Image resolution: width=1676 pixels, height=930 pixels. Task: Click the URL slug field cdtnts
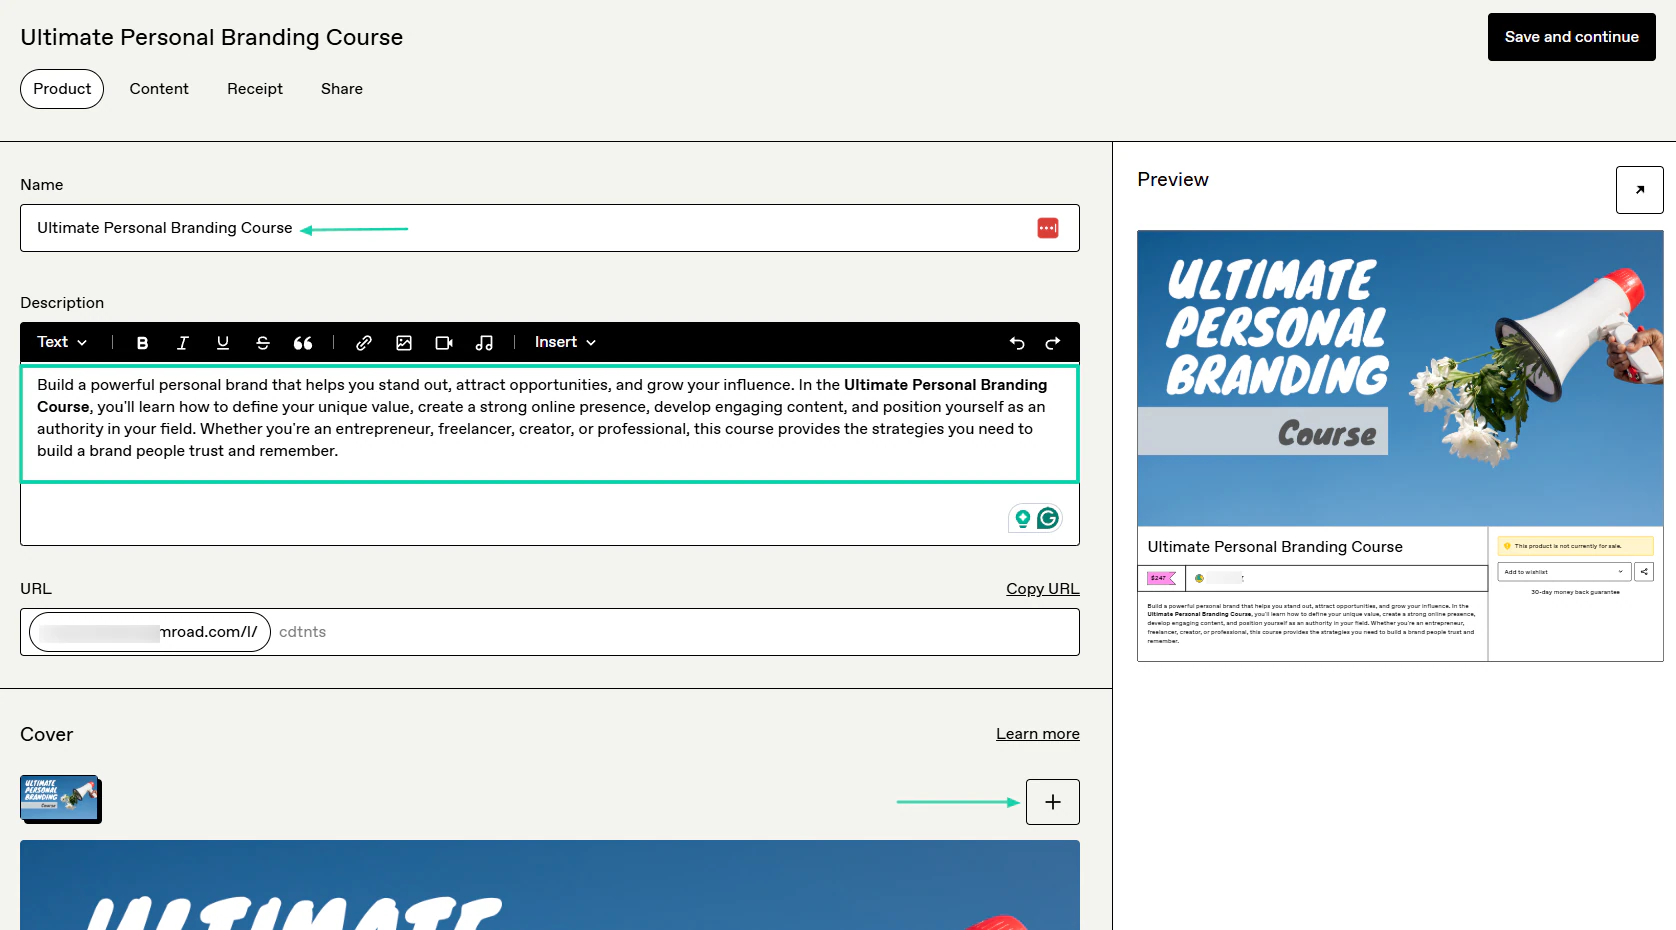pyautogui.click(x=674, y=632)
